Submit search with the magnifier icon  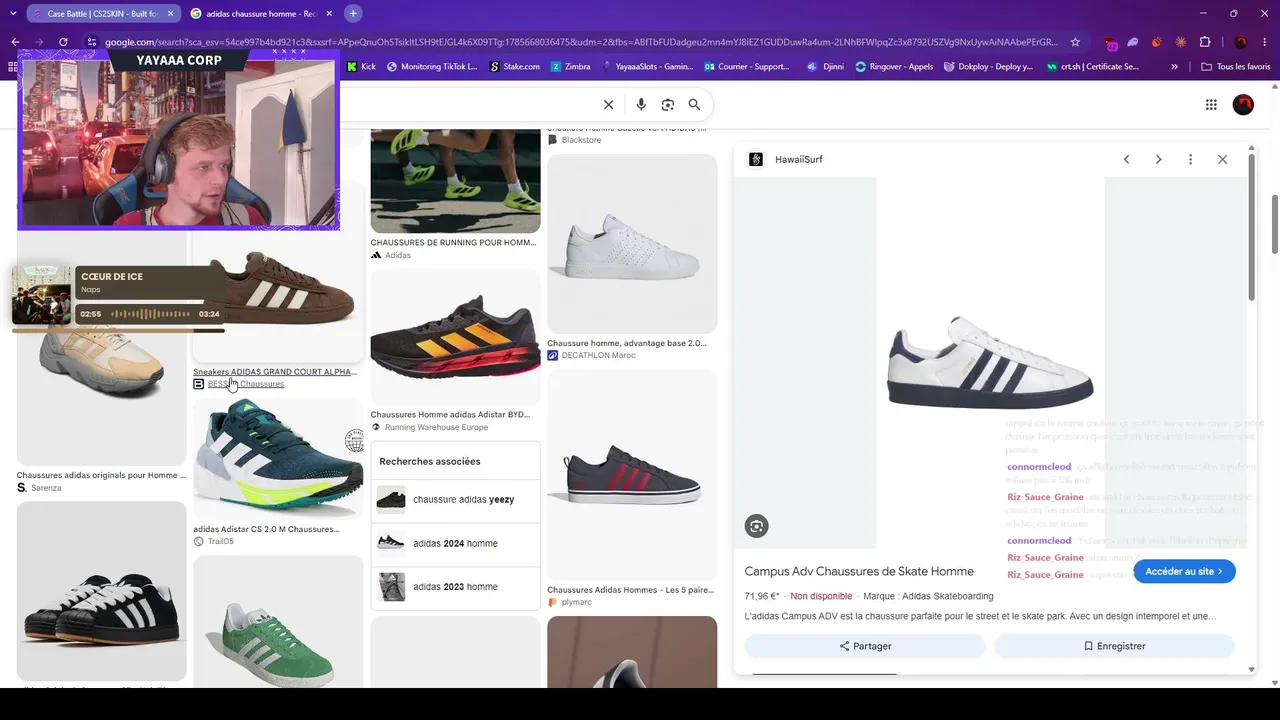click(694, 104)
